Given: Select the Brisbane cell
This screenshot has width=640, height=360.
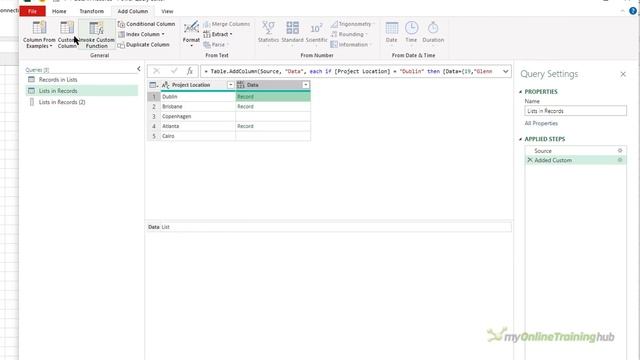Looking at the screenshot, I should [198, 107].
